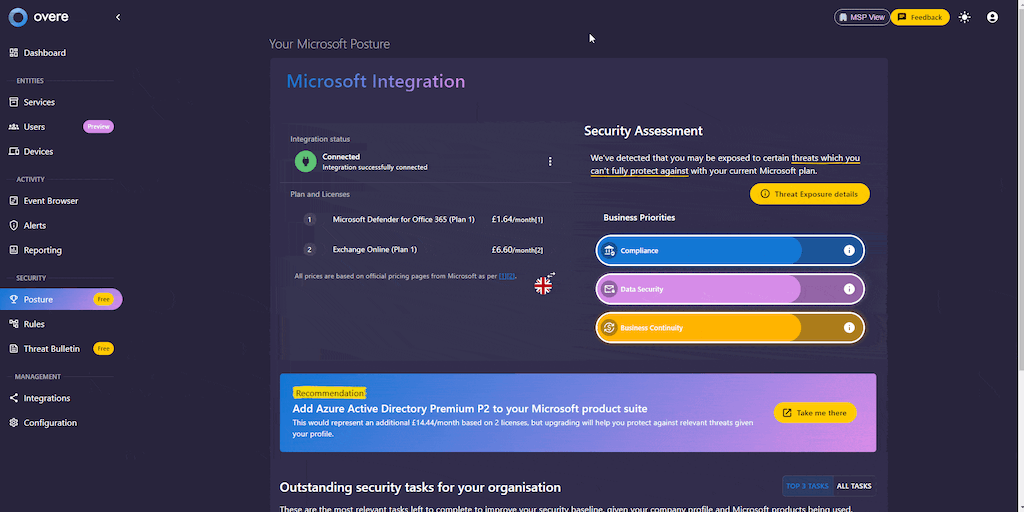Image resolution: width=1024 pixels, height=512 pixels.
Task: Click the overe logo icon
Action: (17, 17)
